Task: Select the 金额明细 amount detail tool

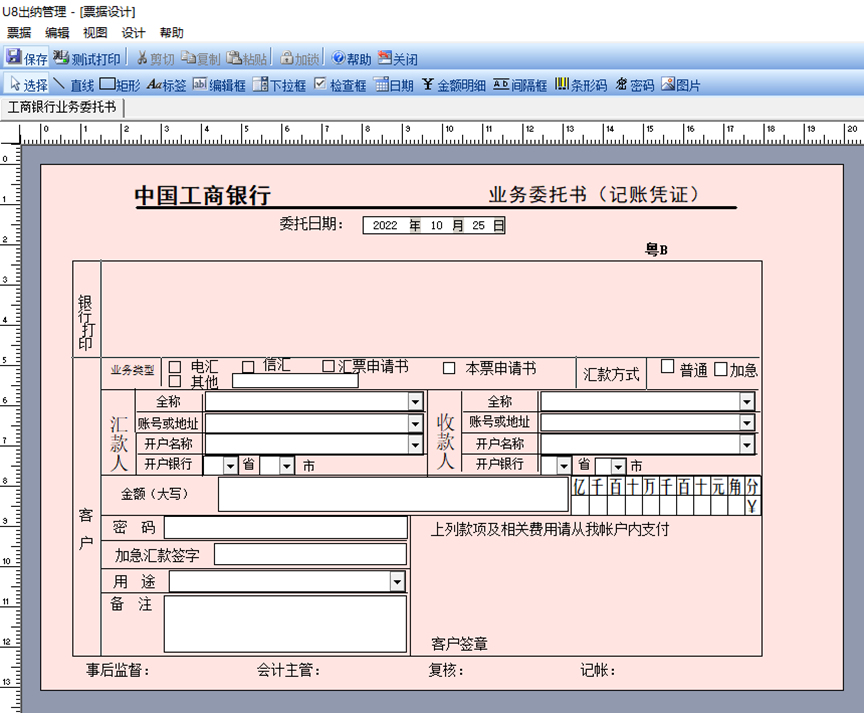Action: (454, 84)
